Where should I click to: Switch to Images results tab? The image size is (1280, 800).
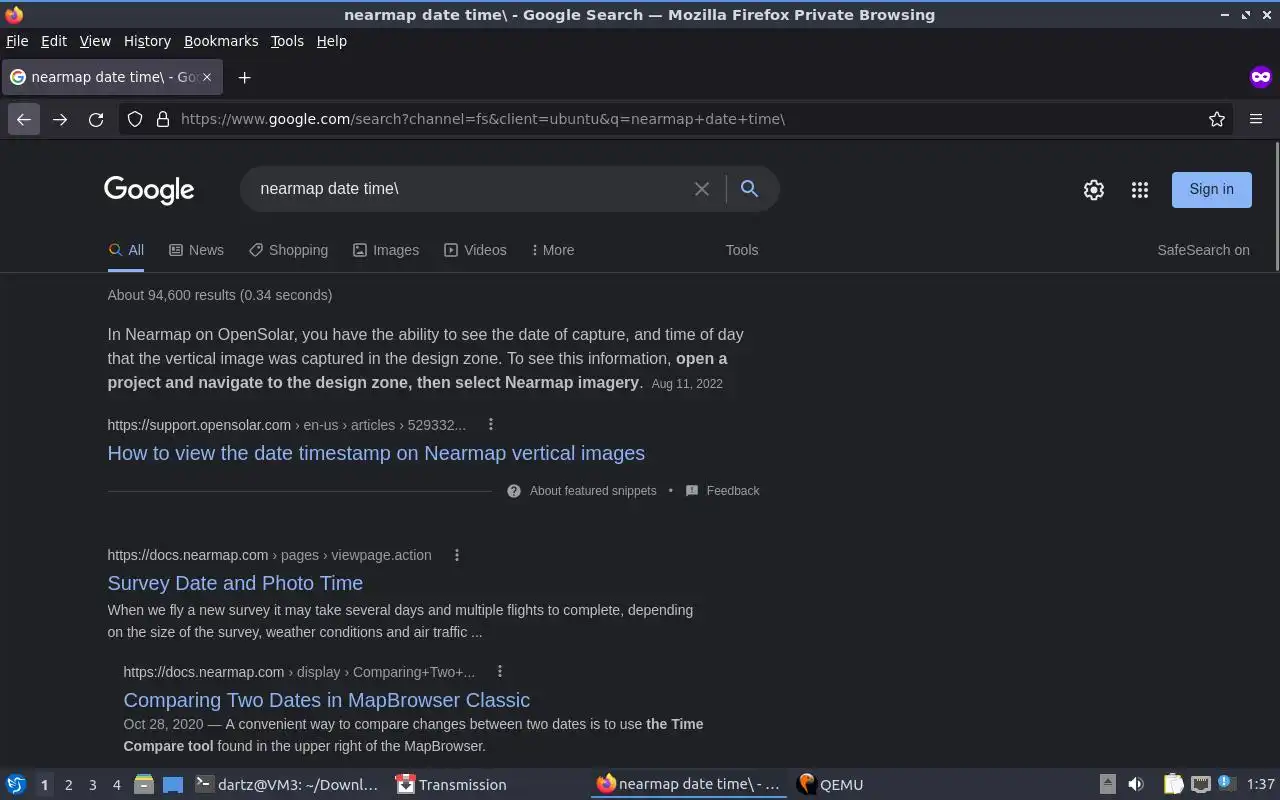point(386,250)
